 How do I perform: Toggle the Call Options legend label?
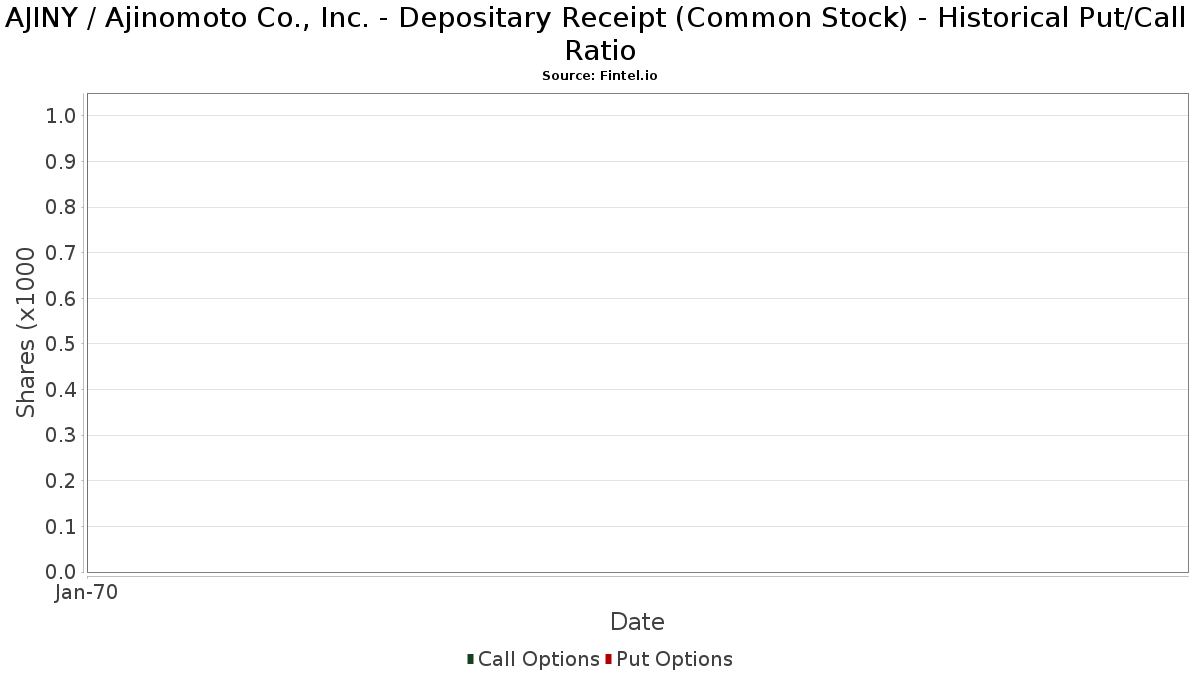coord(539,659)
